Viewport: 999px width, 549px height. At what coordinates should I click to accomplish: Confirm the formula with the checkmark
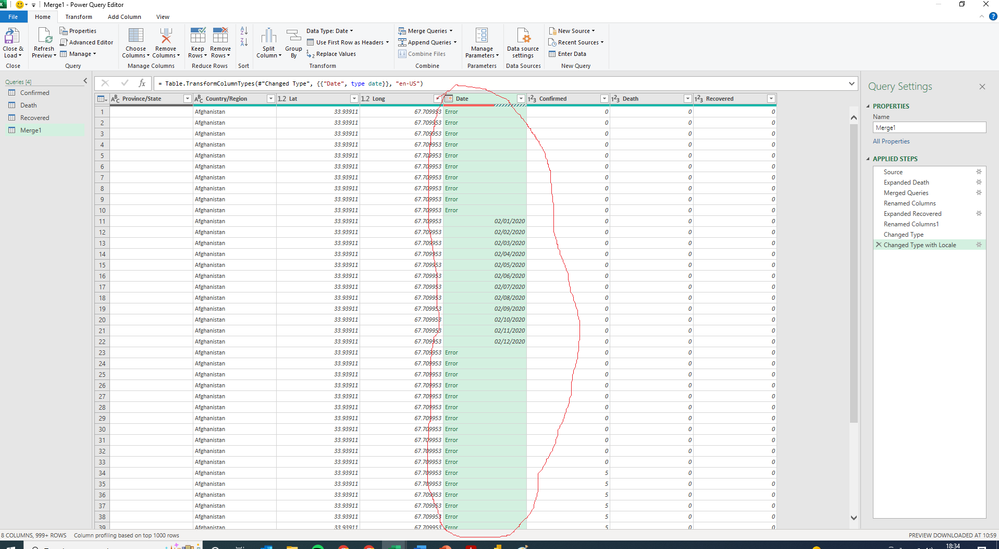click(124, 83)
